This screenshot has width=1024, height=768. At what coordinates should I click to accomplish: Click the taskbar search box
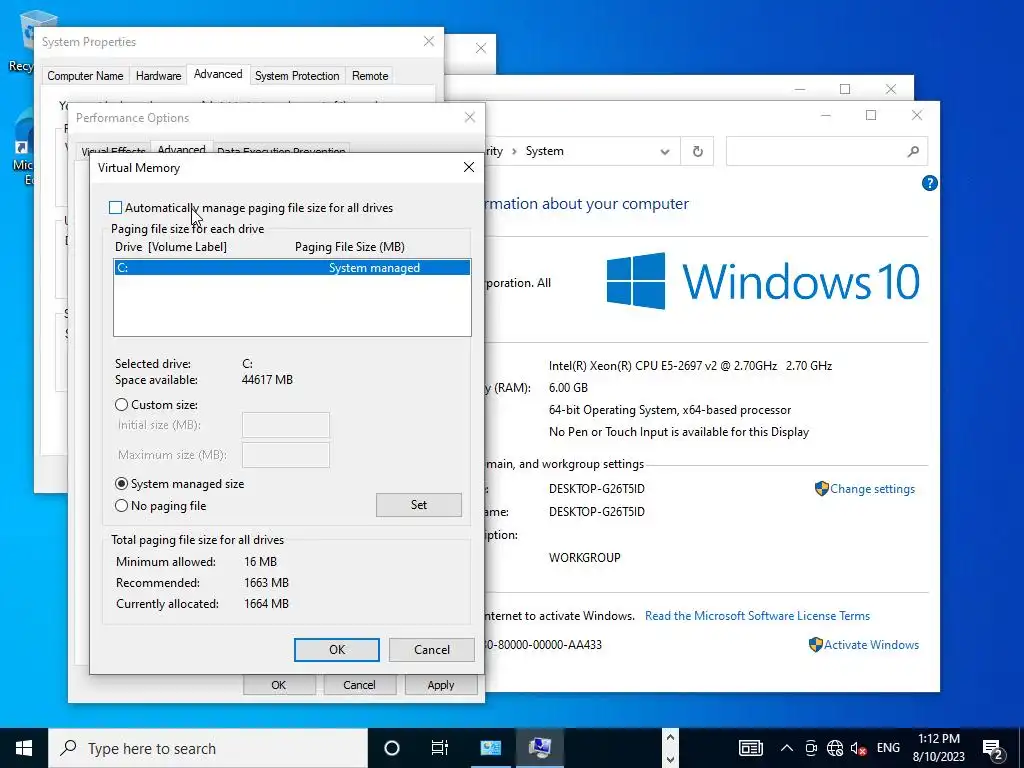click(208, 748)
